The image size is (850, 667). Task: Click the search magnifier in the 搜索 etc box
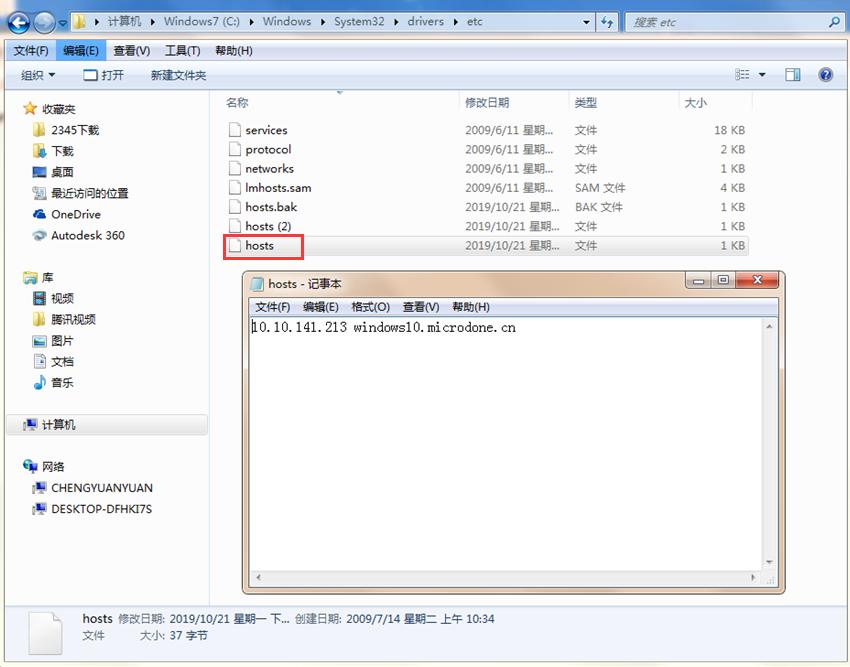pyautogui.click(x=833, y=20)
